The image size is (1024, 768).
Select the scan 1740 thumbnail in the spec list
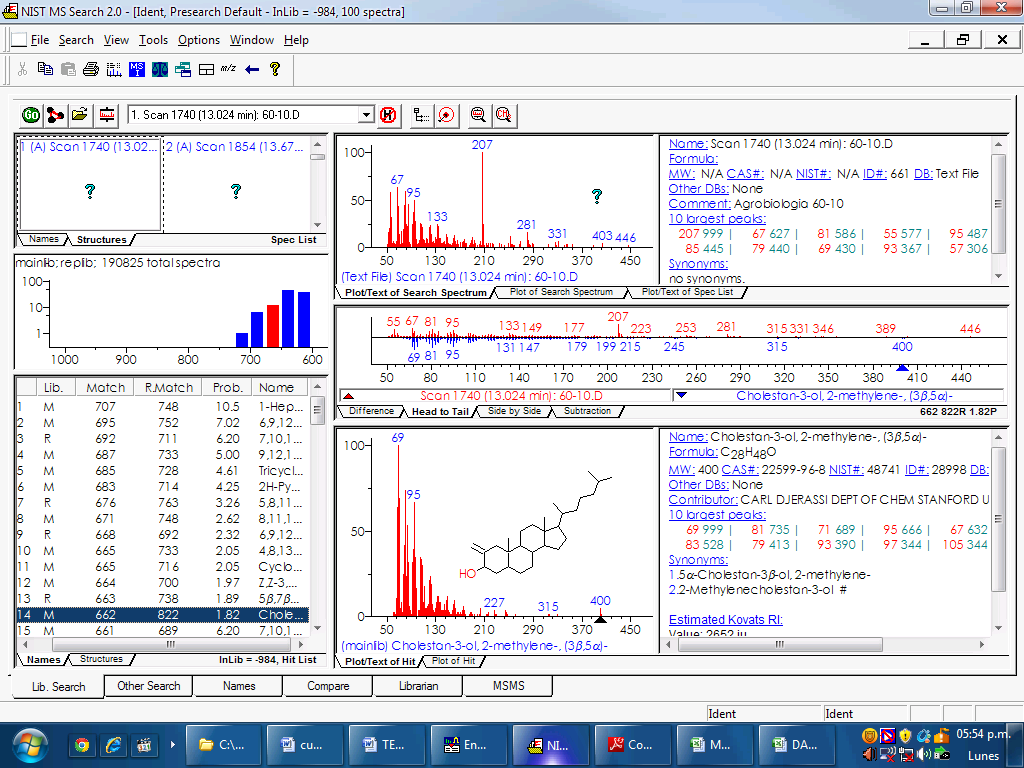pos(90,184)
